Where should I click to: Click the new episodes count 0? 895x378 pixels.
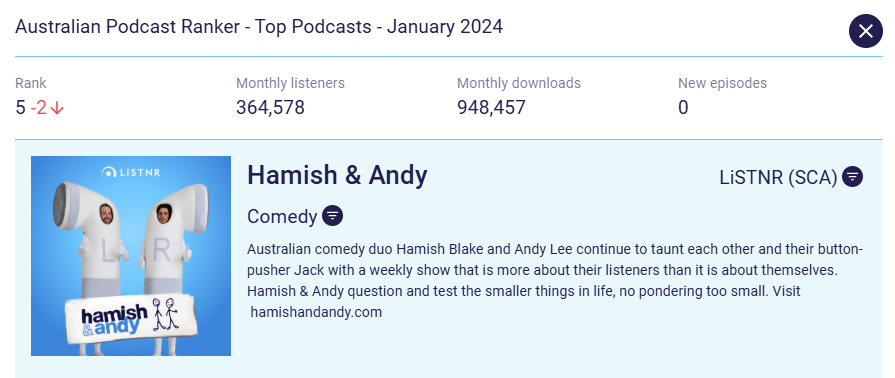click(x=683, y=107)
